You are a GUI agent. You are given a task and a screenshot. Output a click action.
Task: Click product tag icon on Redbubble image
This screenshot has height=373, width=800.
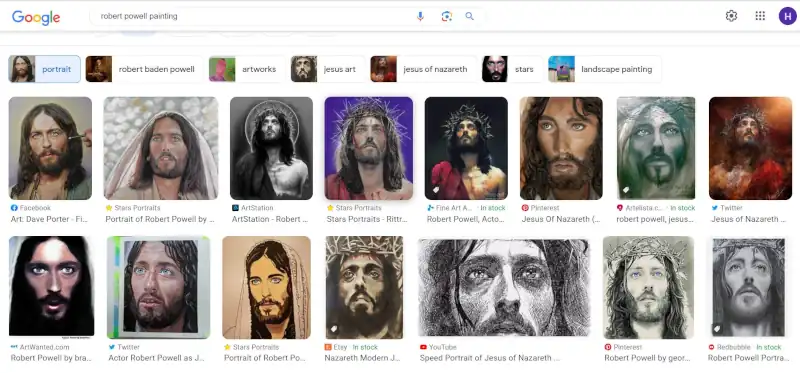point(717,329)
